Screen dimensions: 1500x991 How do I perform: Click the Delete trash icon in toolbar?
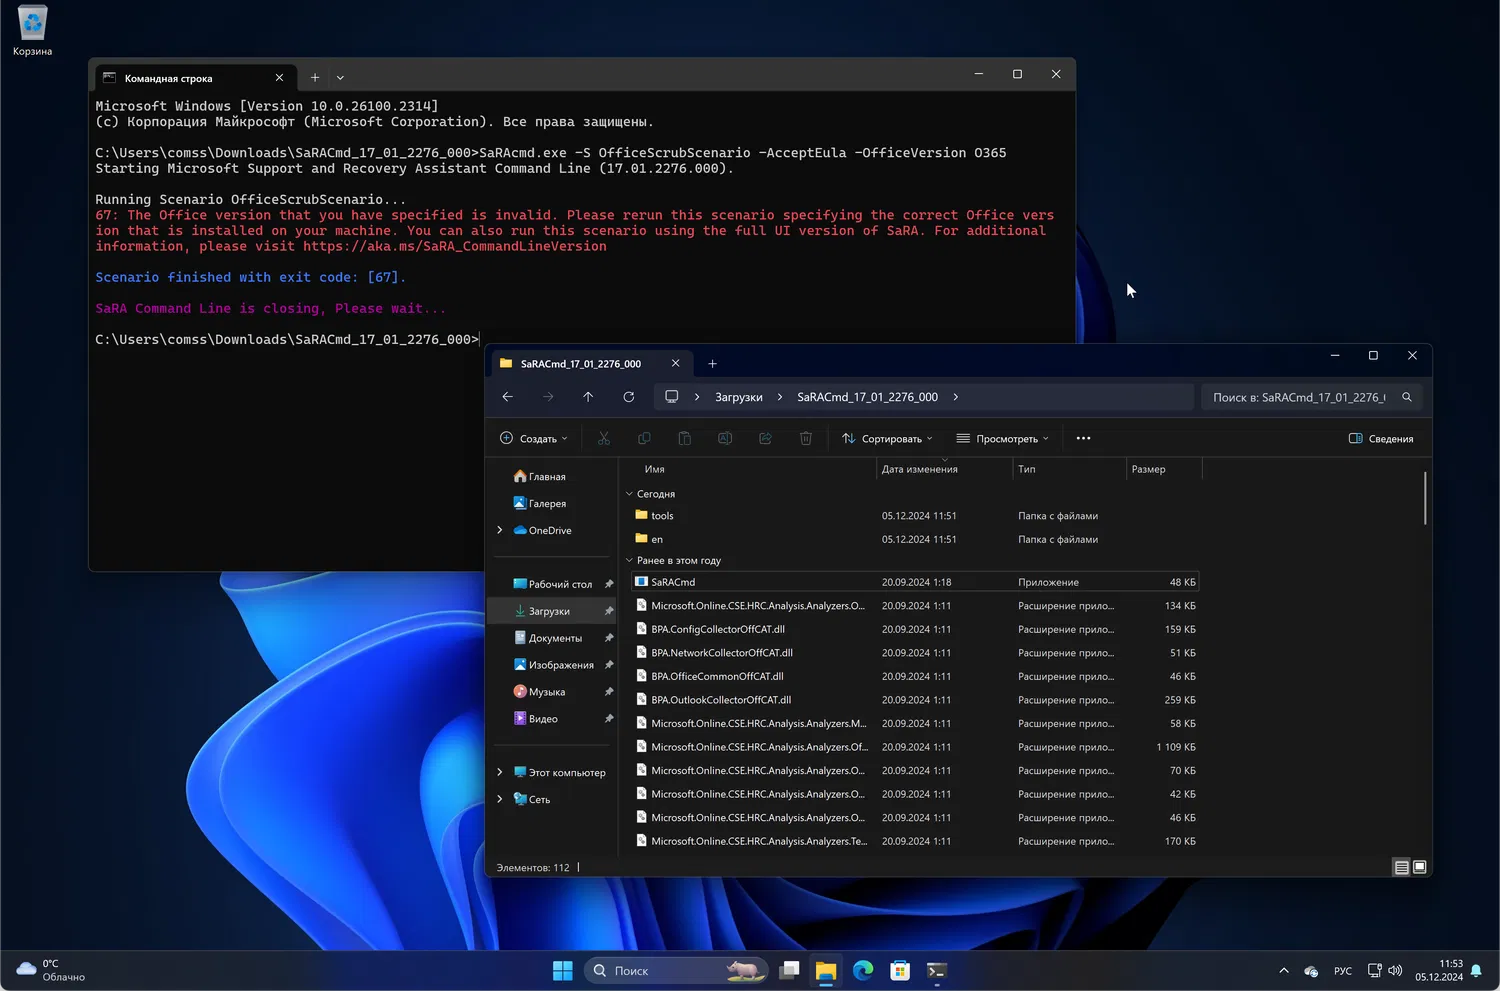pos(806,438)
